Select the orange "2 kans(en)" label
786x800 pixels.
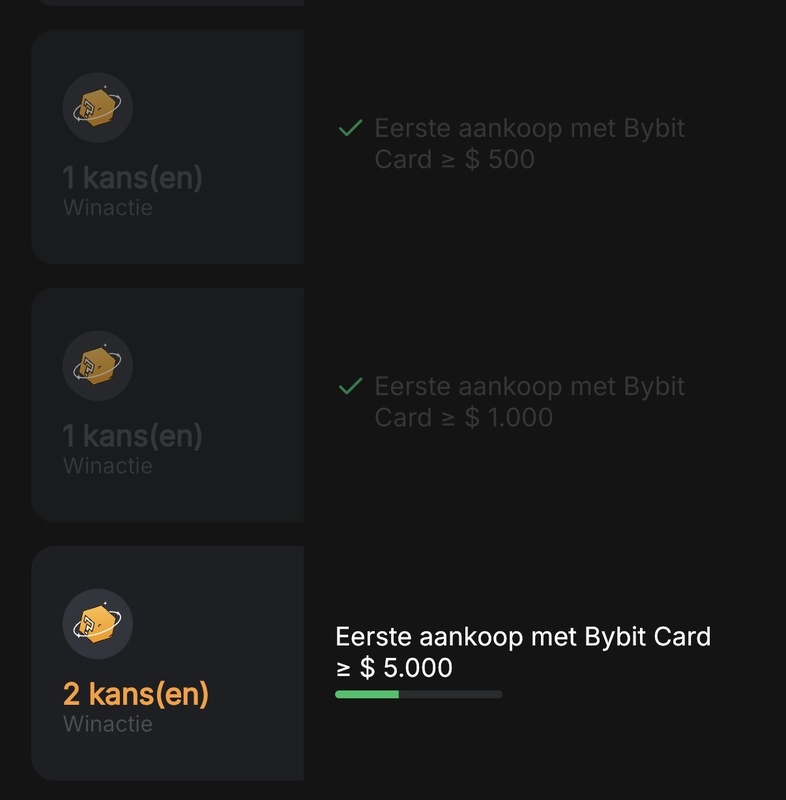click(x=135, y=693)
